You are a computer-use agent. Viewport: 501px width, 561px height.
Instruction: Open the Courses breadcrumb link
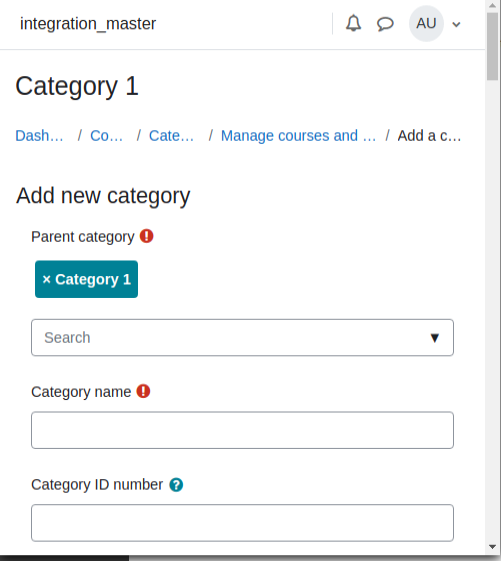click(106, 136)
